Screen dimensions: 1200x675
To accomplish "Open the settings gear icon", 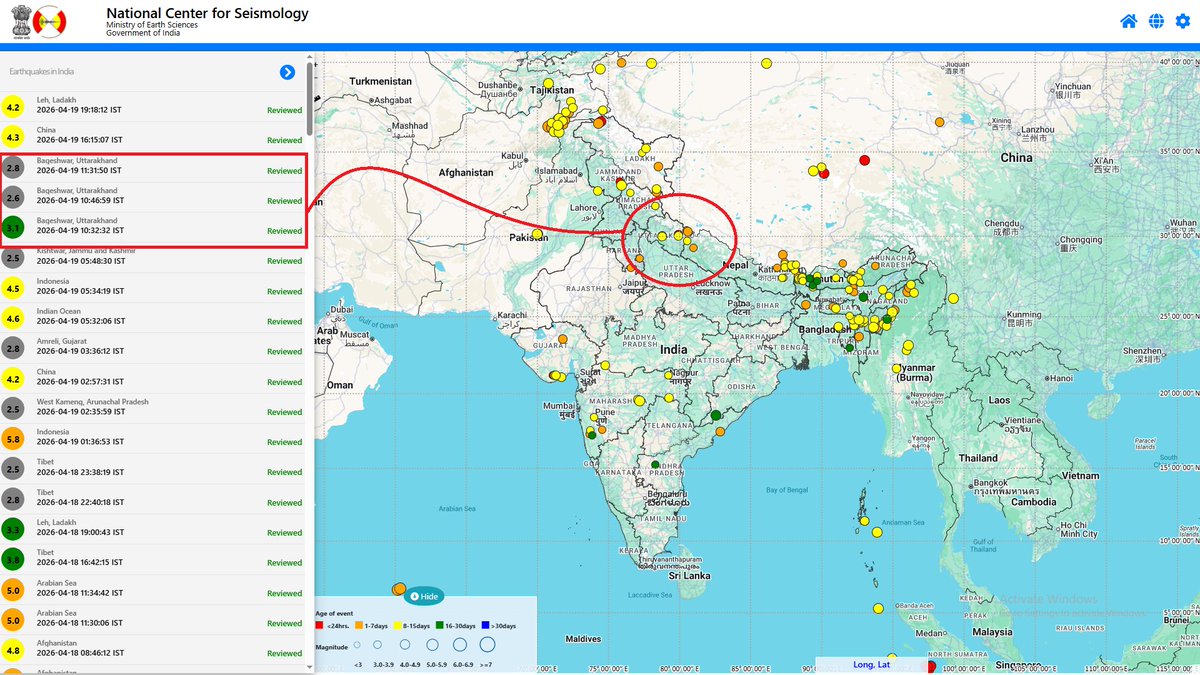I will (1184, 20).
